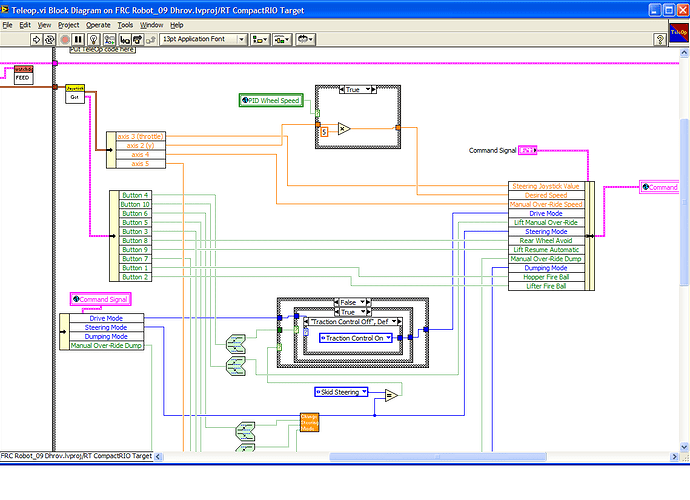Image resolution: width=690 pixels, height=500 pixels.
Task: Select the multiply function node
Action: click(344, 129)
